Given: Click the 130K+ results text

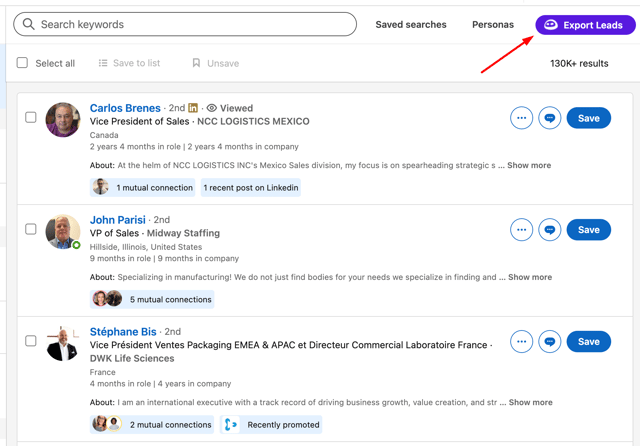Looking at the screenshot, I should 579,63.
